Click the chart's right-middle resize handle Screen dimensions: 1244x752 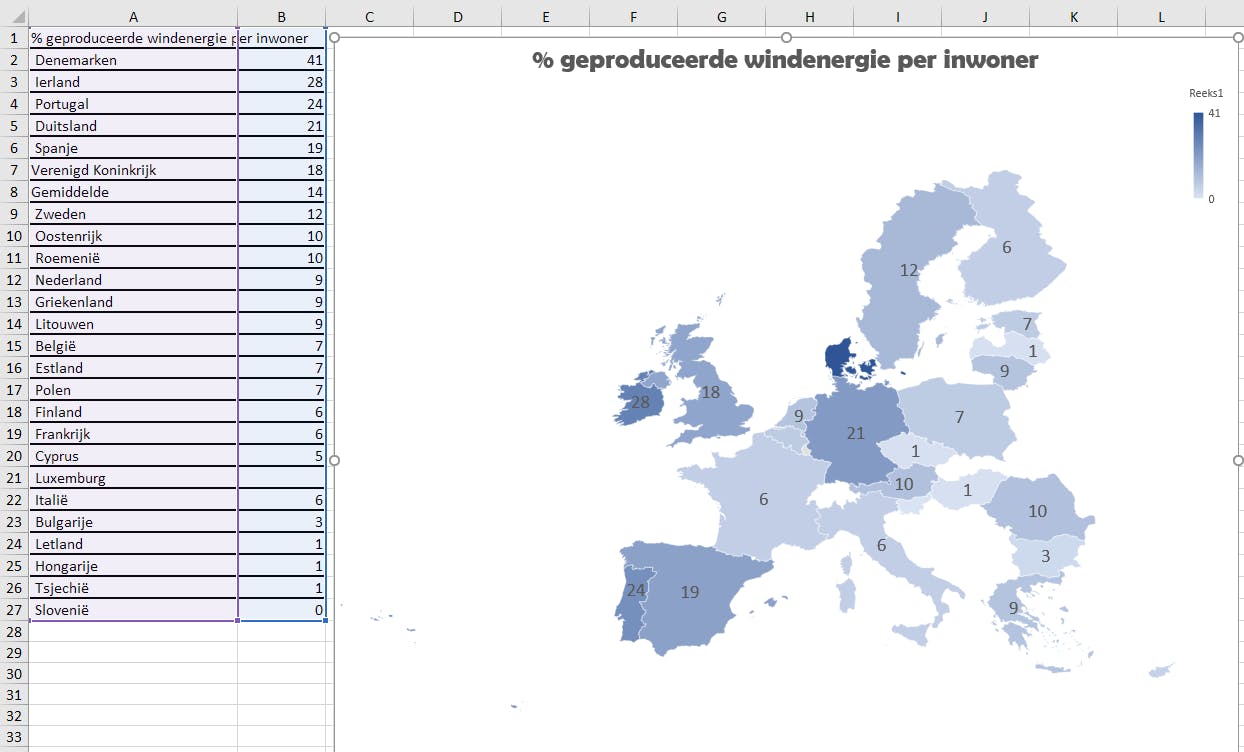[x=1239, y=460]
